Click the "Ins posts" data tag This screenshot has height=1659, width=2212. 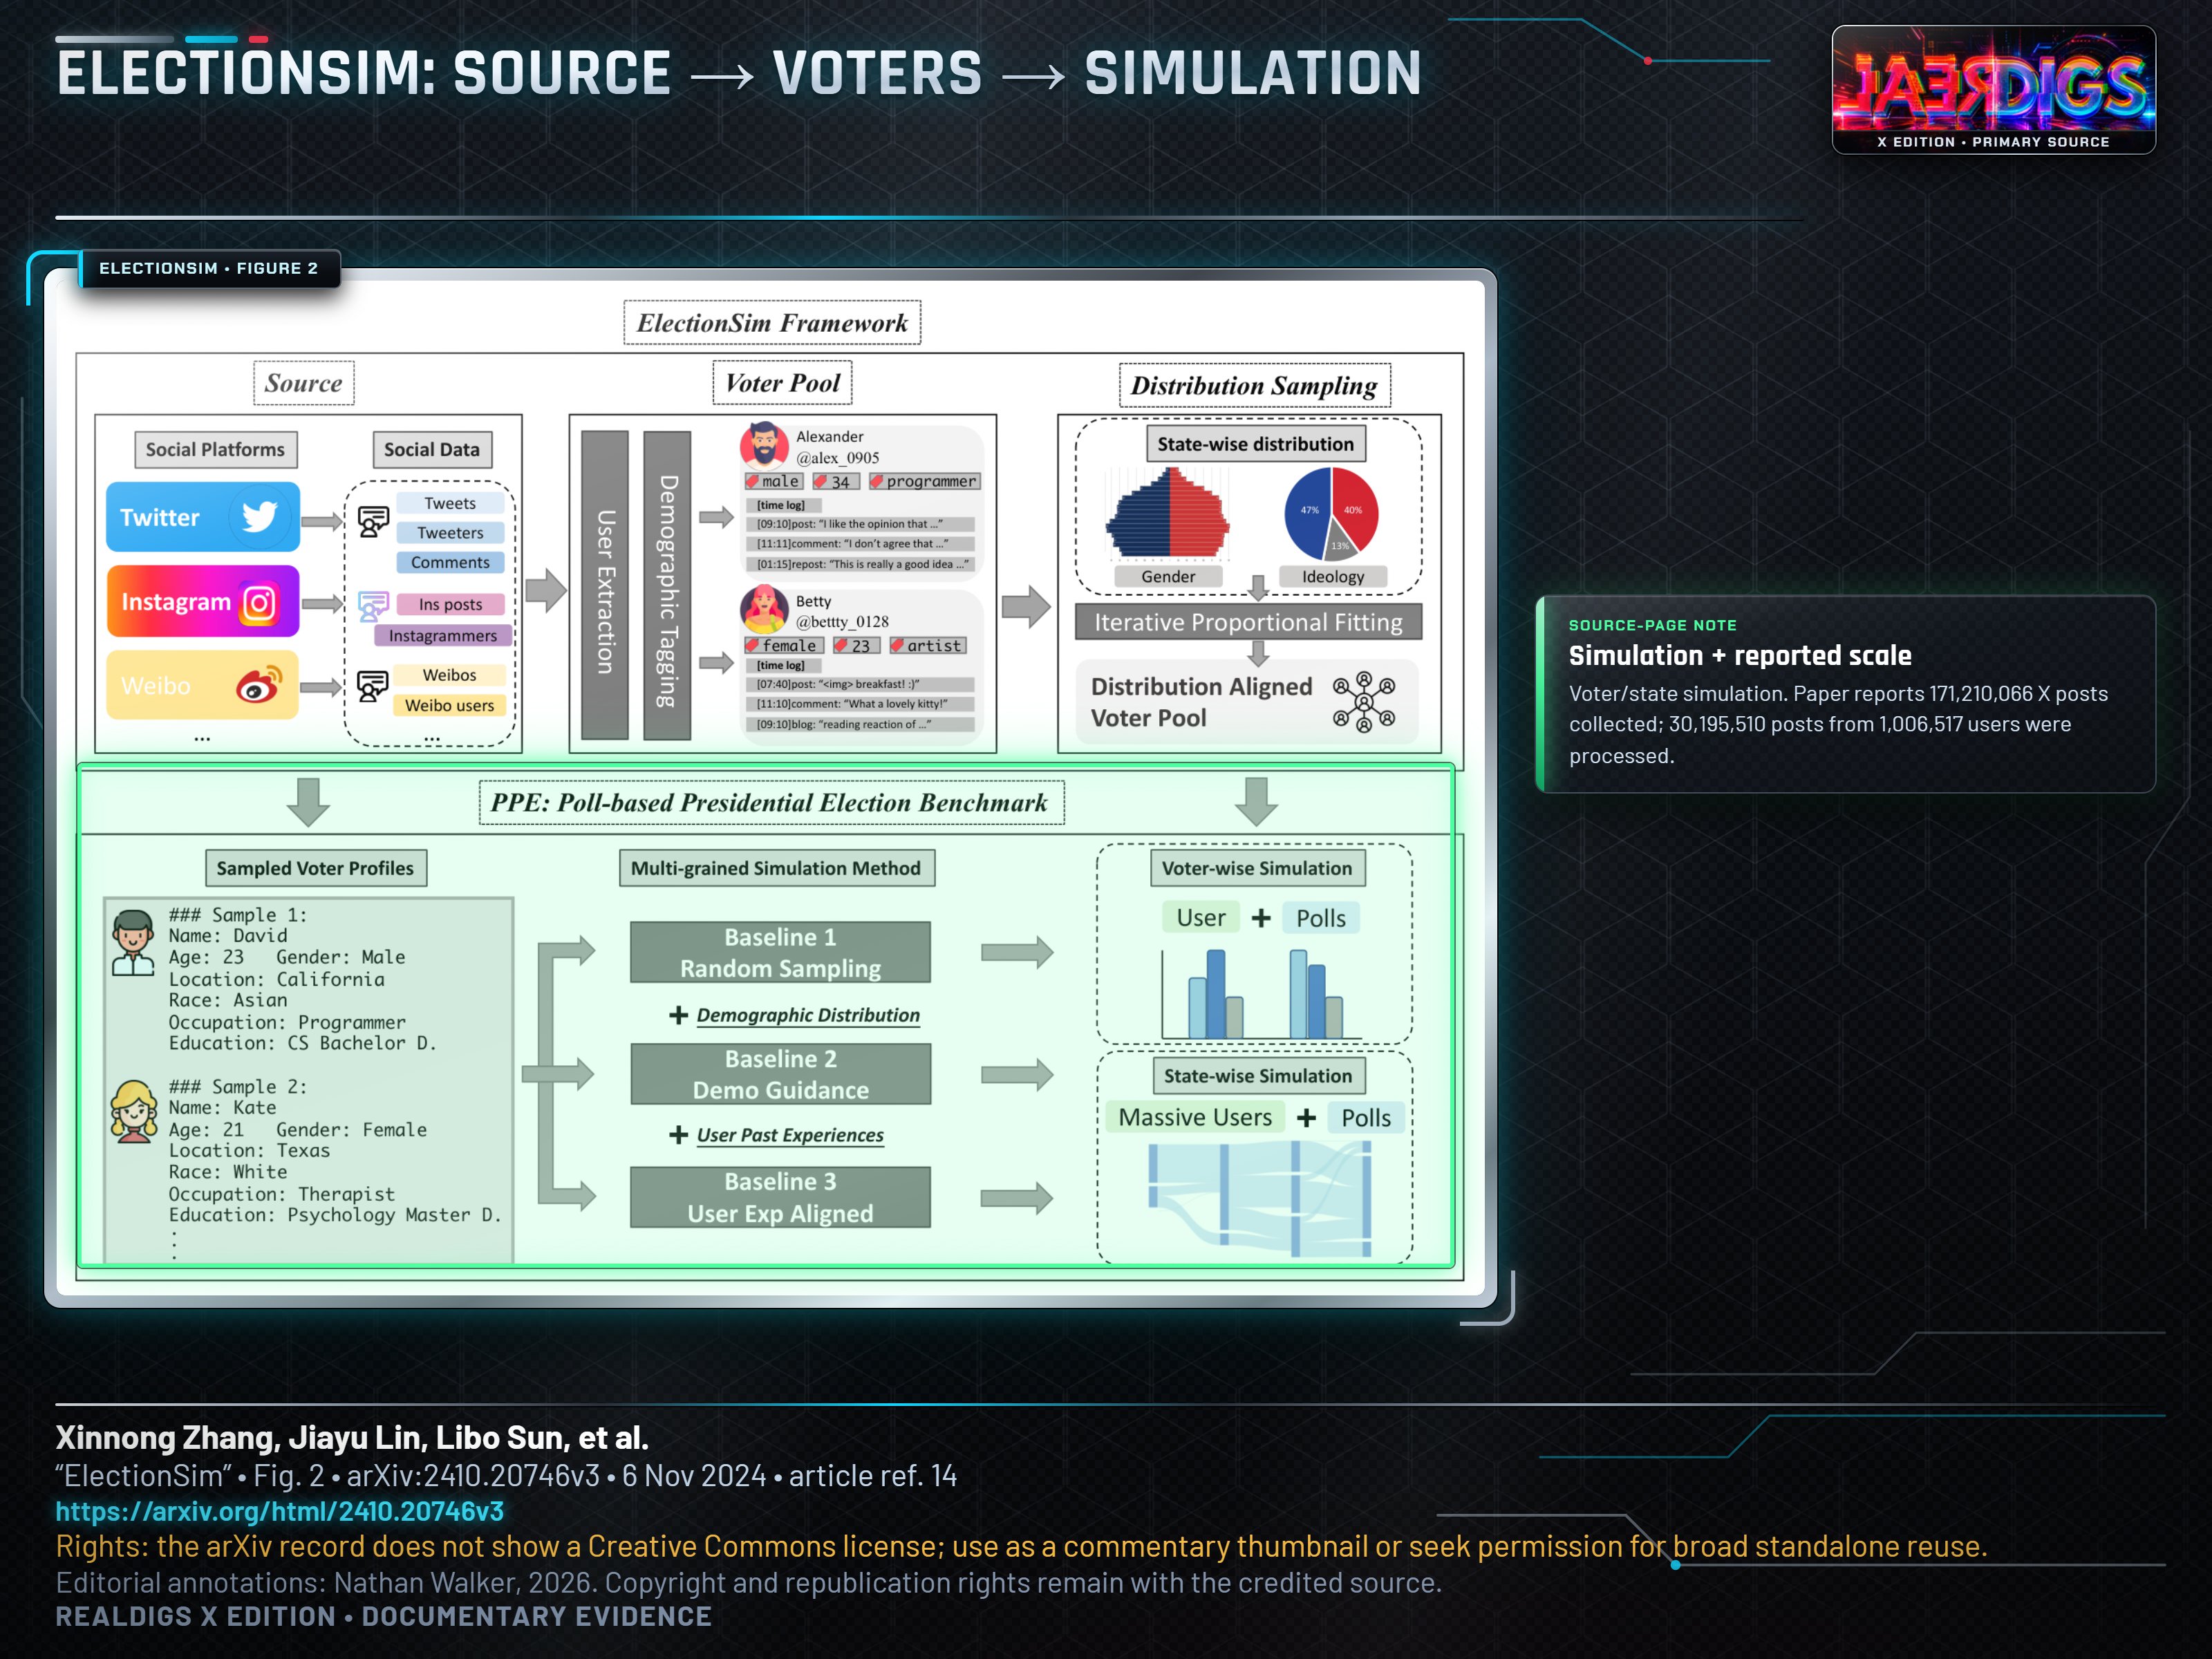coord(450,604)
